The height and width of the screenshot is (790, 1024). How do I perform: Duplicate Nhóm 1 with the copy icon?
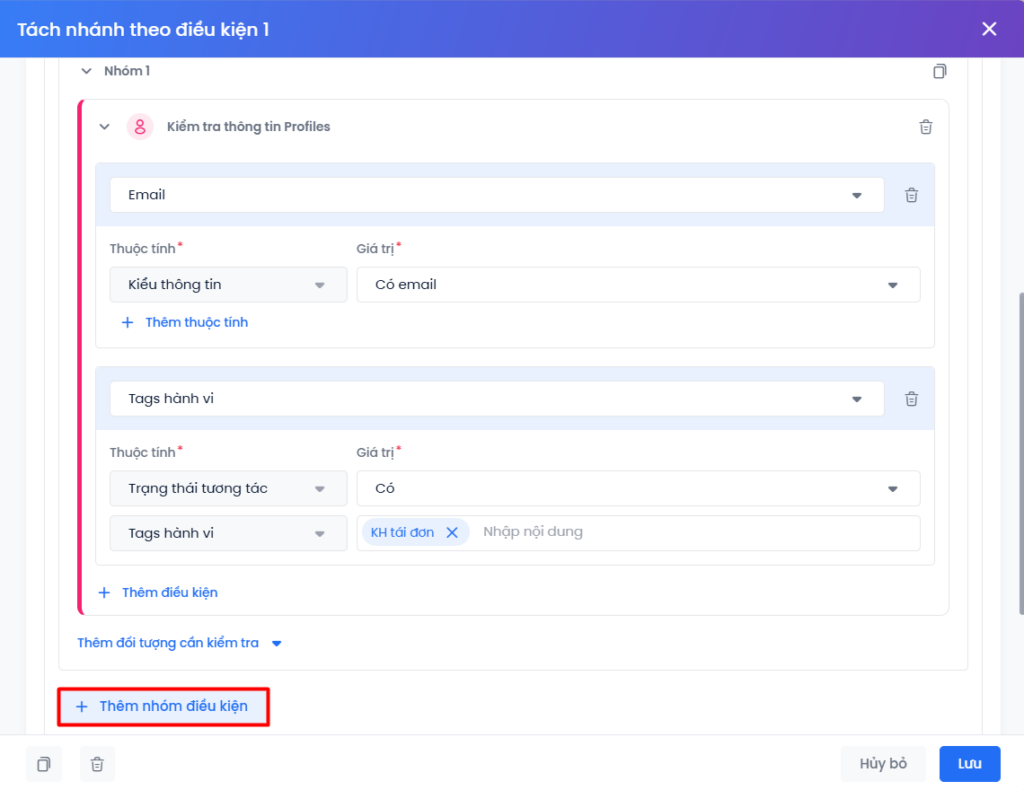click(939, 71)
